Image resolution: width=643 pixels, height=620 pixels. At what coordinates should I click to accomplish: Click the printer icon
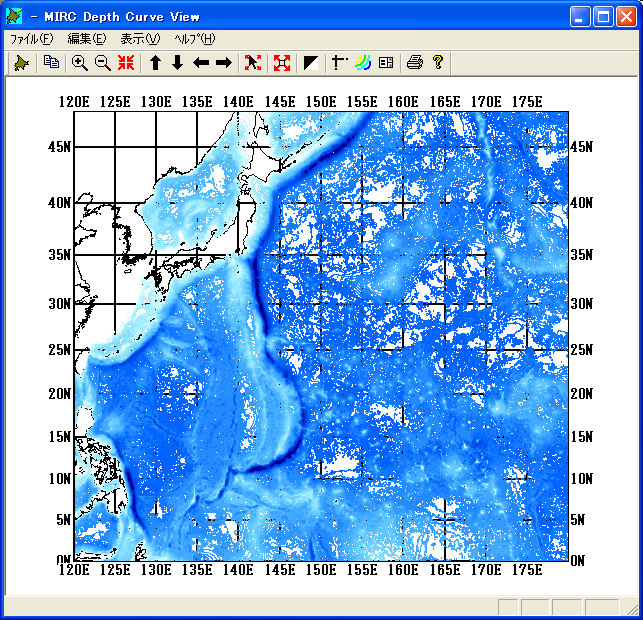coord(415,63)
